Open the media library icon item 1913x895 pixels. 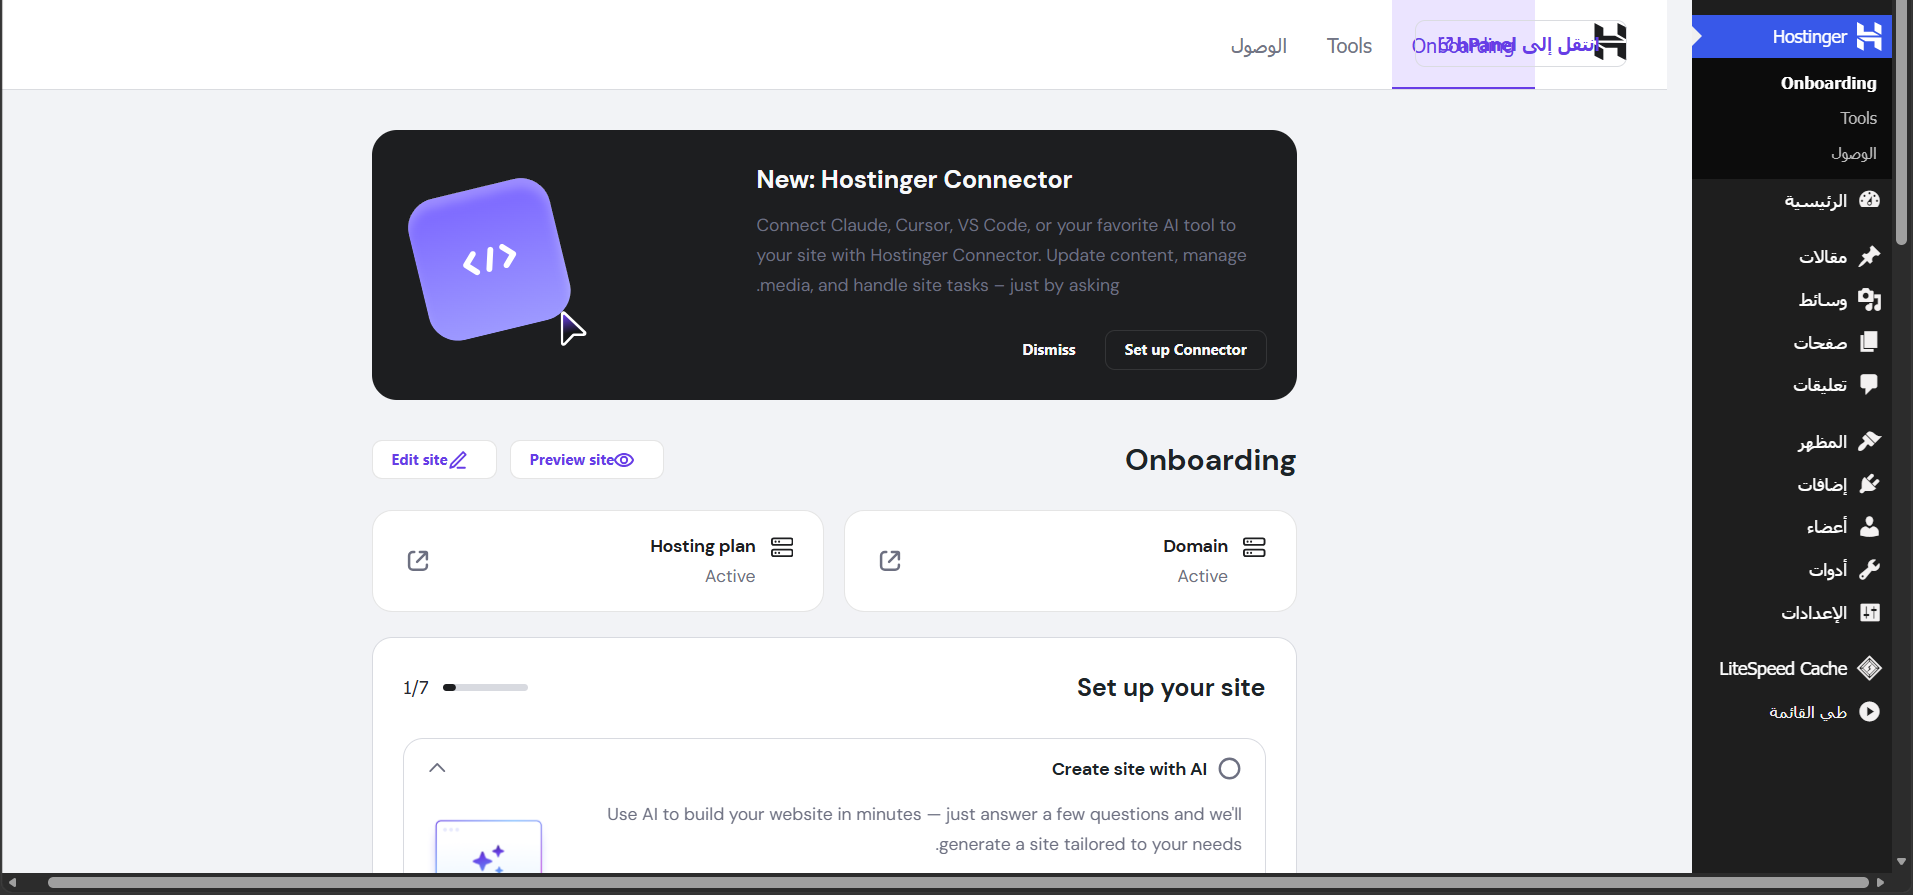[1869, 299]
